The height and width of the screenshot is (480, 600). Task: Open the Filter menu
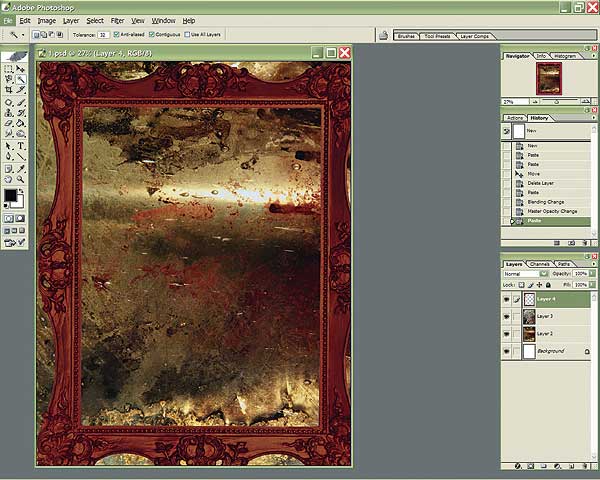[x=118, y=20]
